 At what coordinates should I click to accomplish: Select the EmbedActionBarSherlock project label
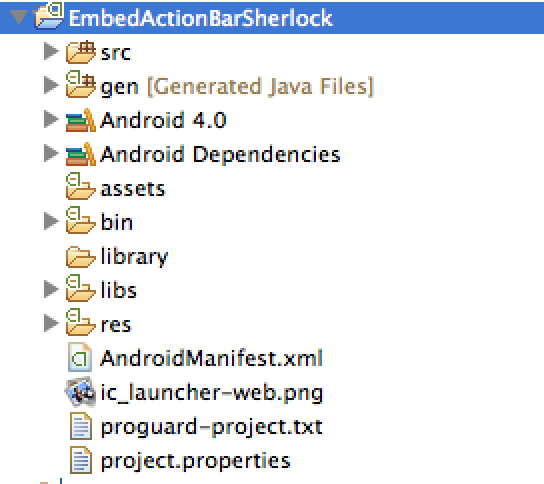coord(201,18)
